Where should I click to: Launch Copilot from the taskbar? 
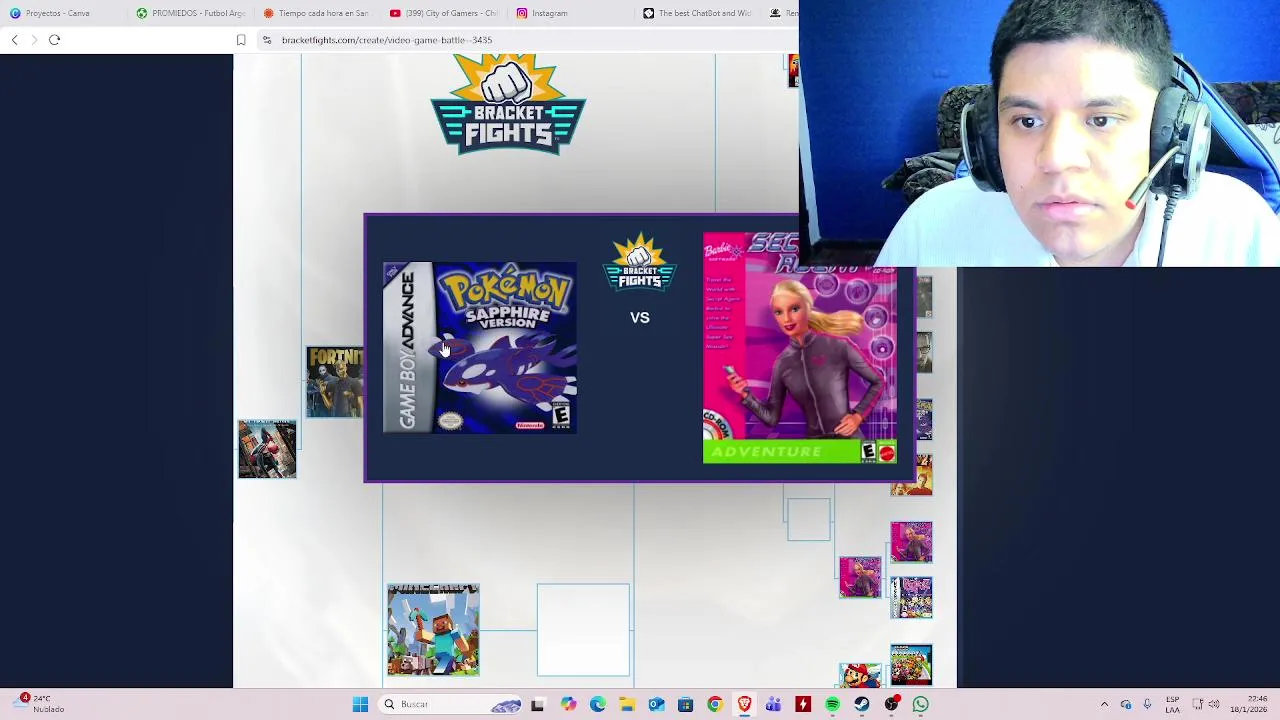568,704
